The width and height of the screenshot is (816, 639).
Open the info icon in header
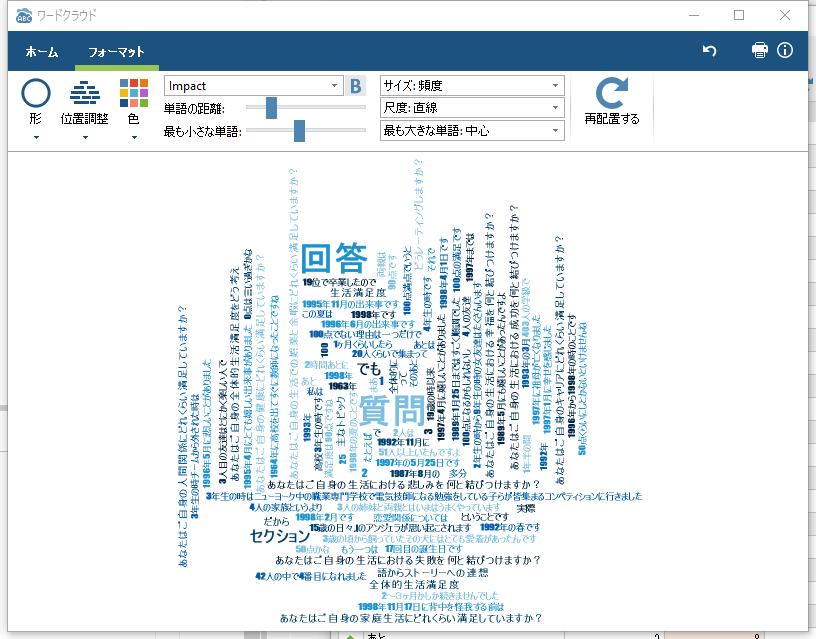coord(785,50)
